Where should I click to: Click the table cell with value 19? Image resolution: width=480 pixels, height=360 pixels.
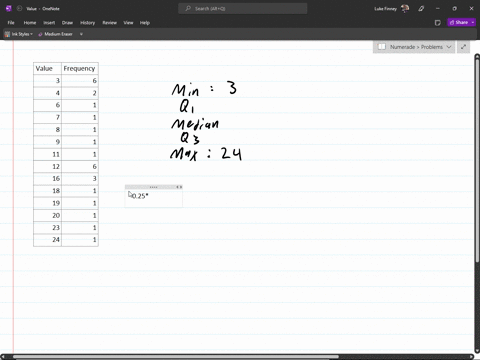(47, 203)
